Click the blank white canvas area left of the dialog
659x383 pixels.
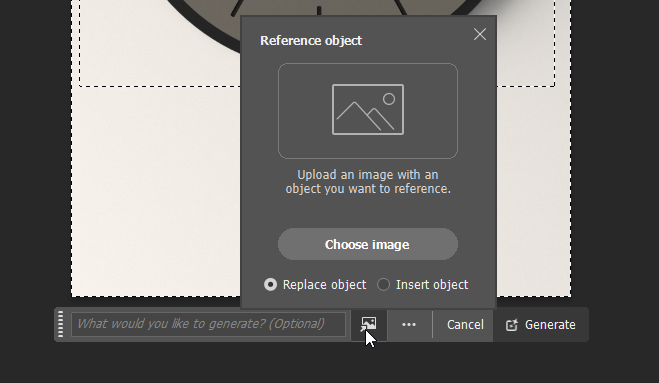pos(156,189)
